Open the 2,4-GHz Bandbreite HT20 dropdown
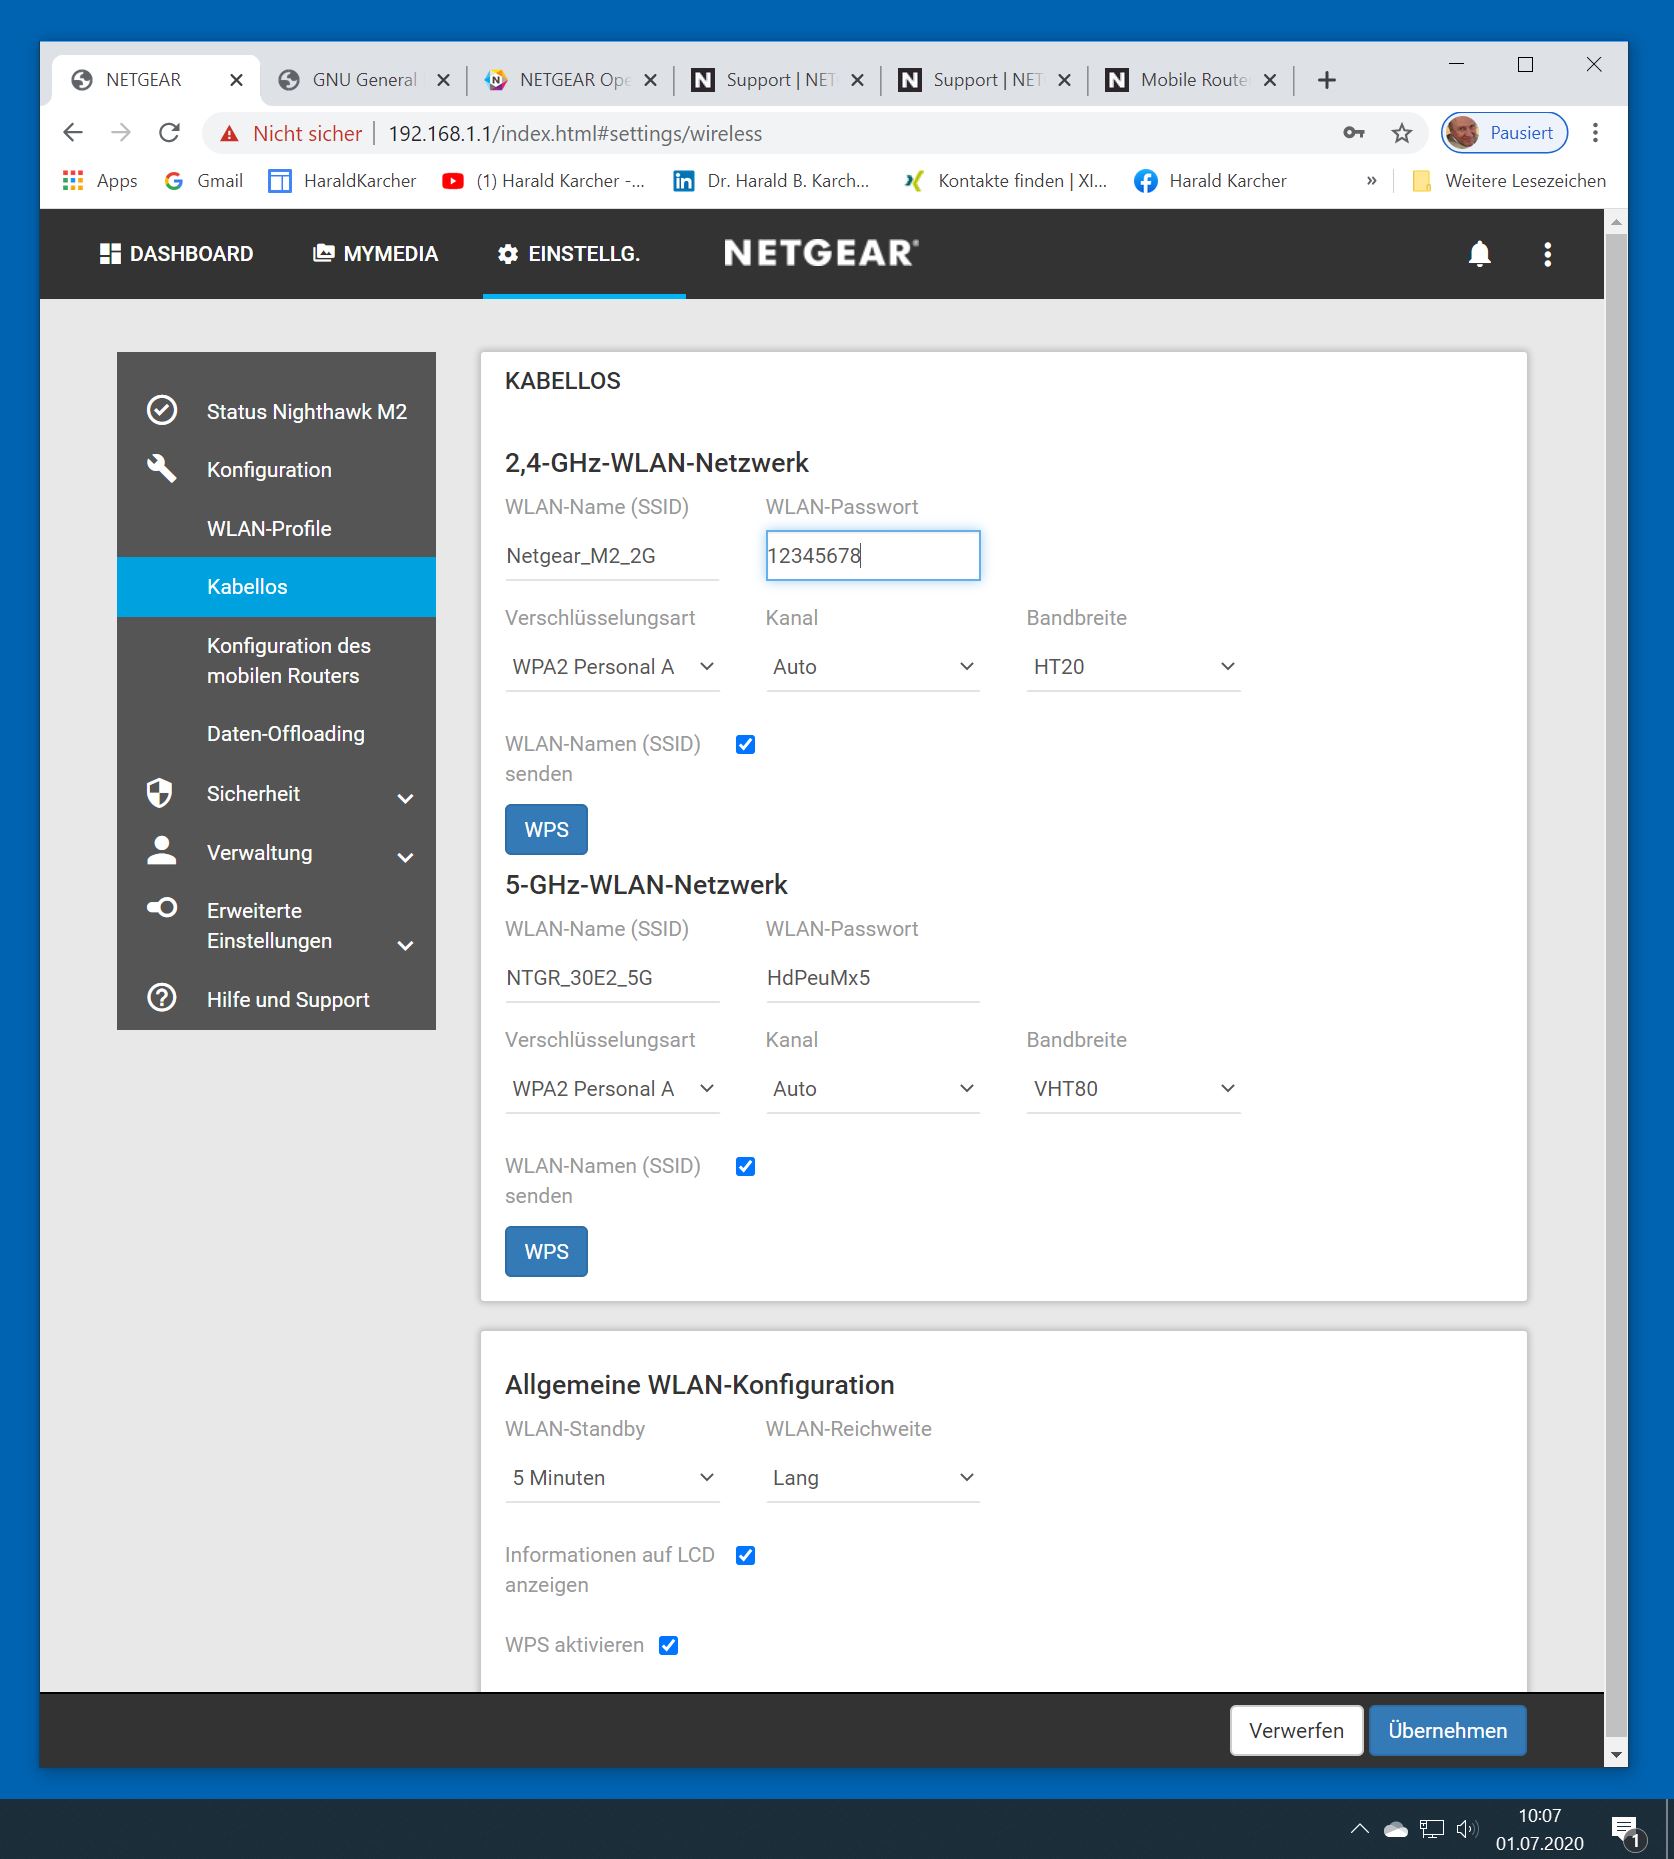The width and height of the screenshot is (1674, 1859). point(1132,667)
